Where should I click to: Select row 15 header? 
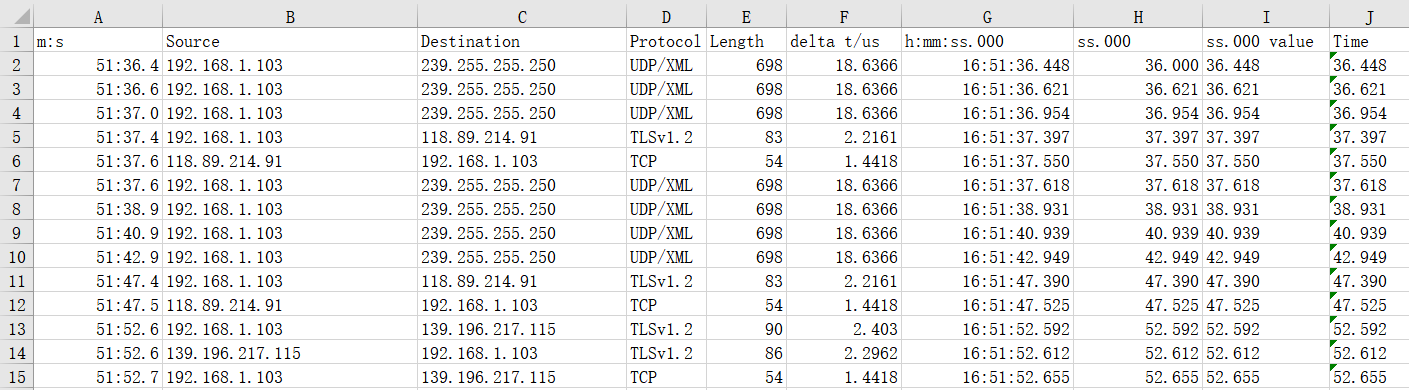(17, 377)
